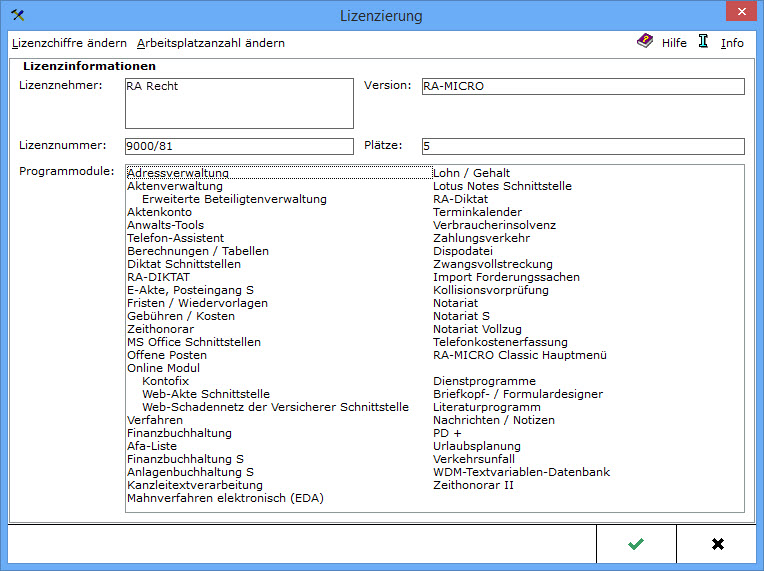Select Lotus Notes Schnittstelle module

point(502,186)
